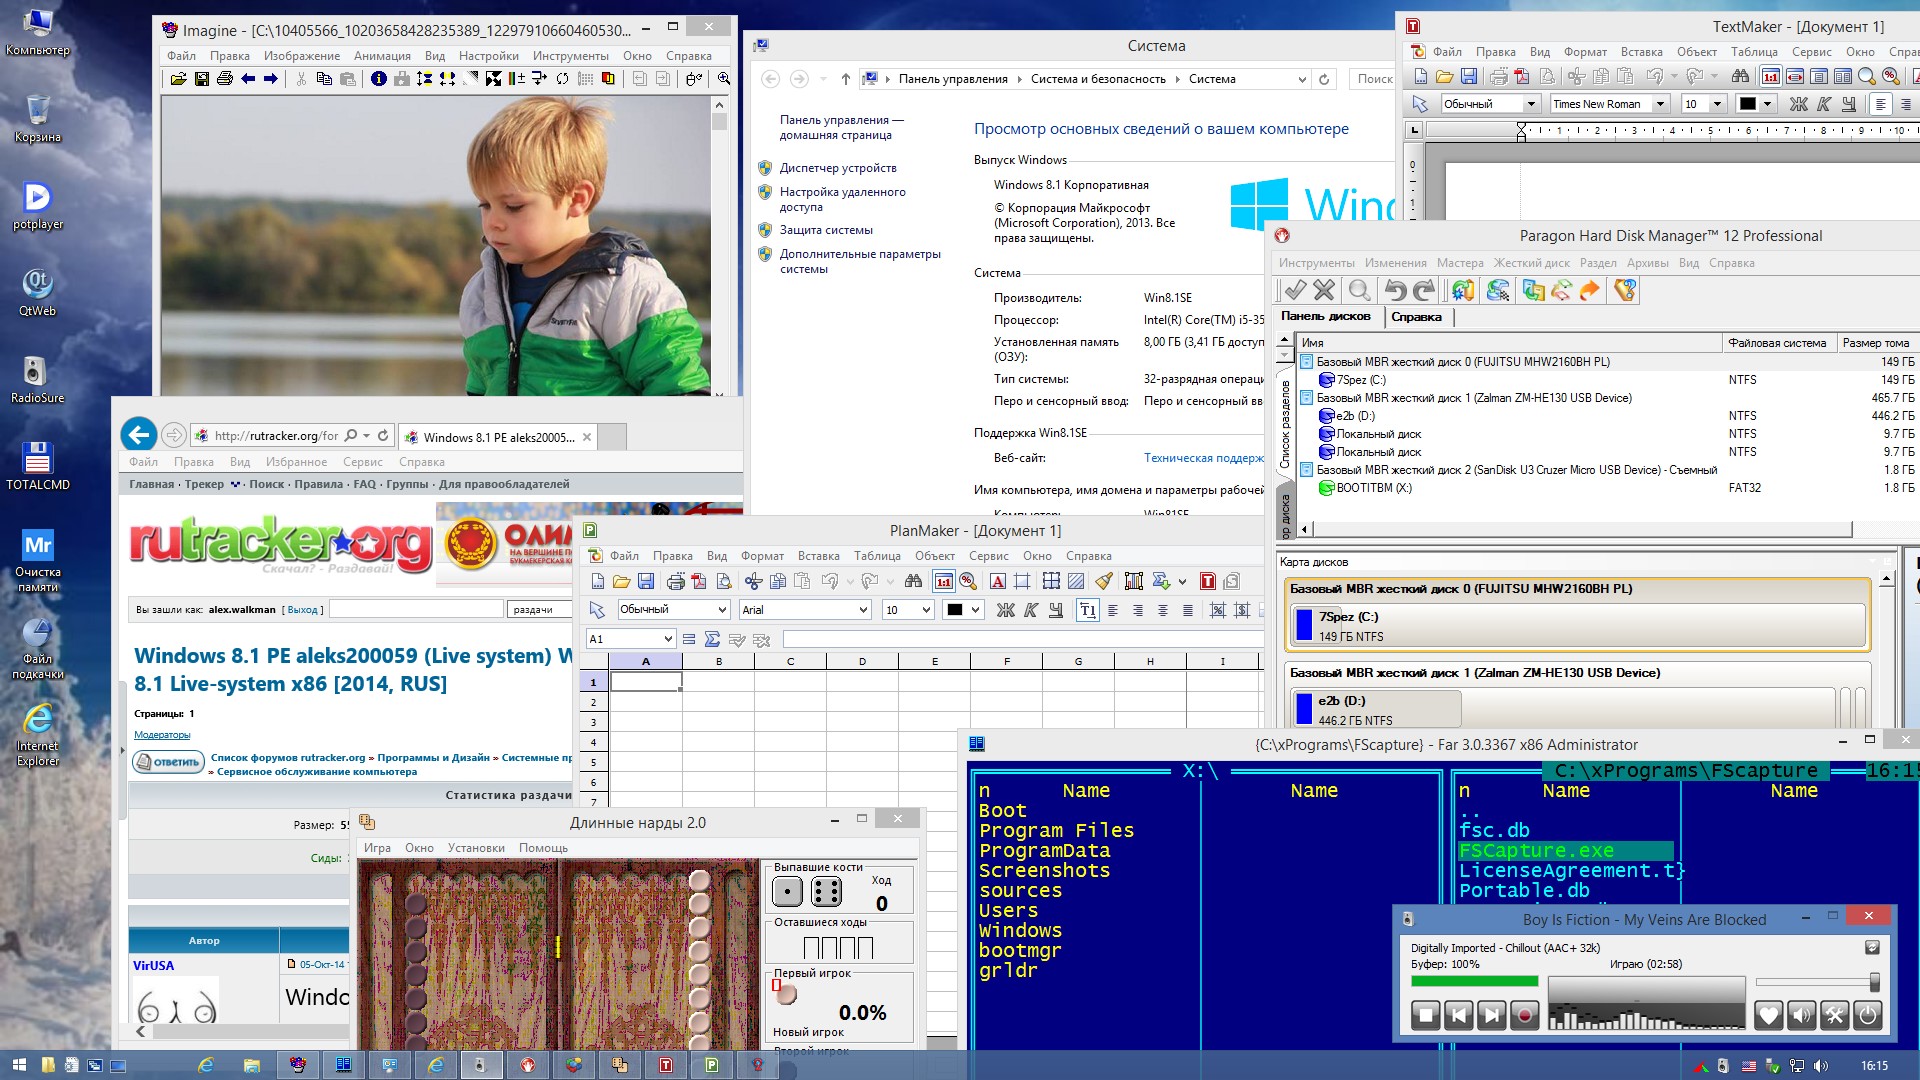Image resolution: width=1920 pixels, height=1080 pixels.
Task: Open radio player settings (tools icon)
Action: pyautogui.click(x=1835, y=1016)
